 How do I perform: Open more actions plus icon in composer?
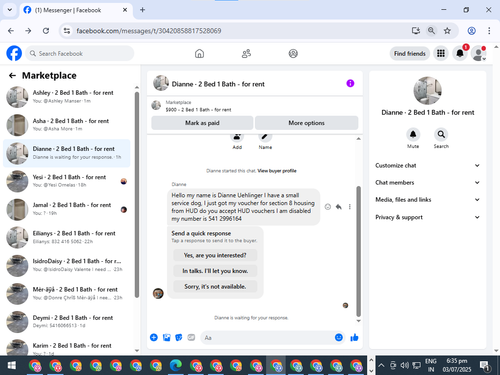pos(154,338)
